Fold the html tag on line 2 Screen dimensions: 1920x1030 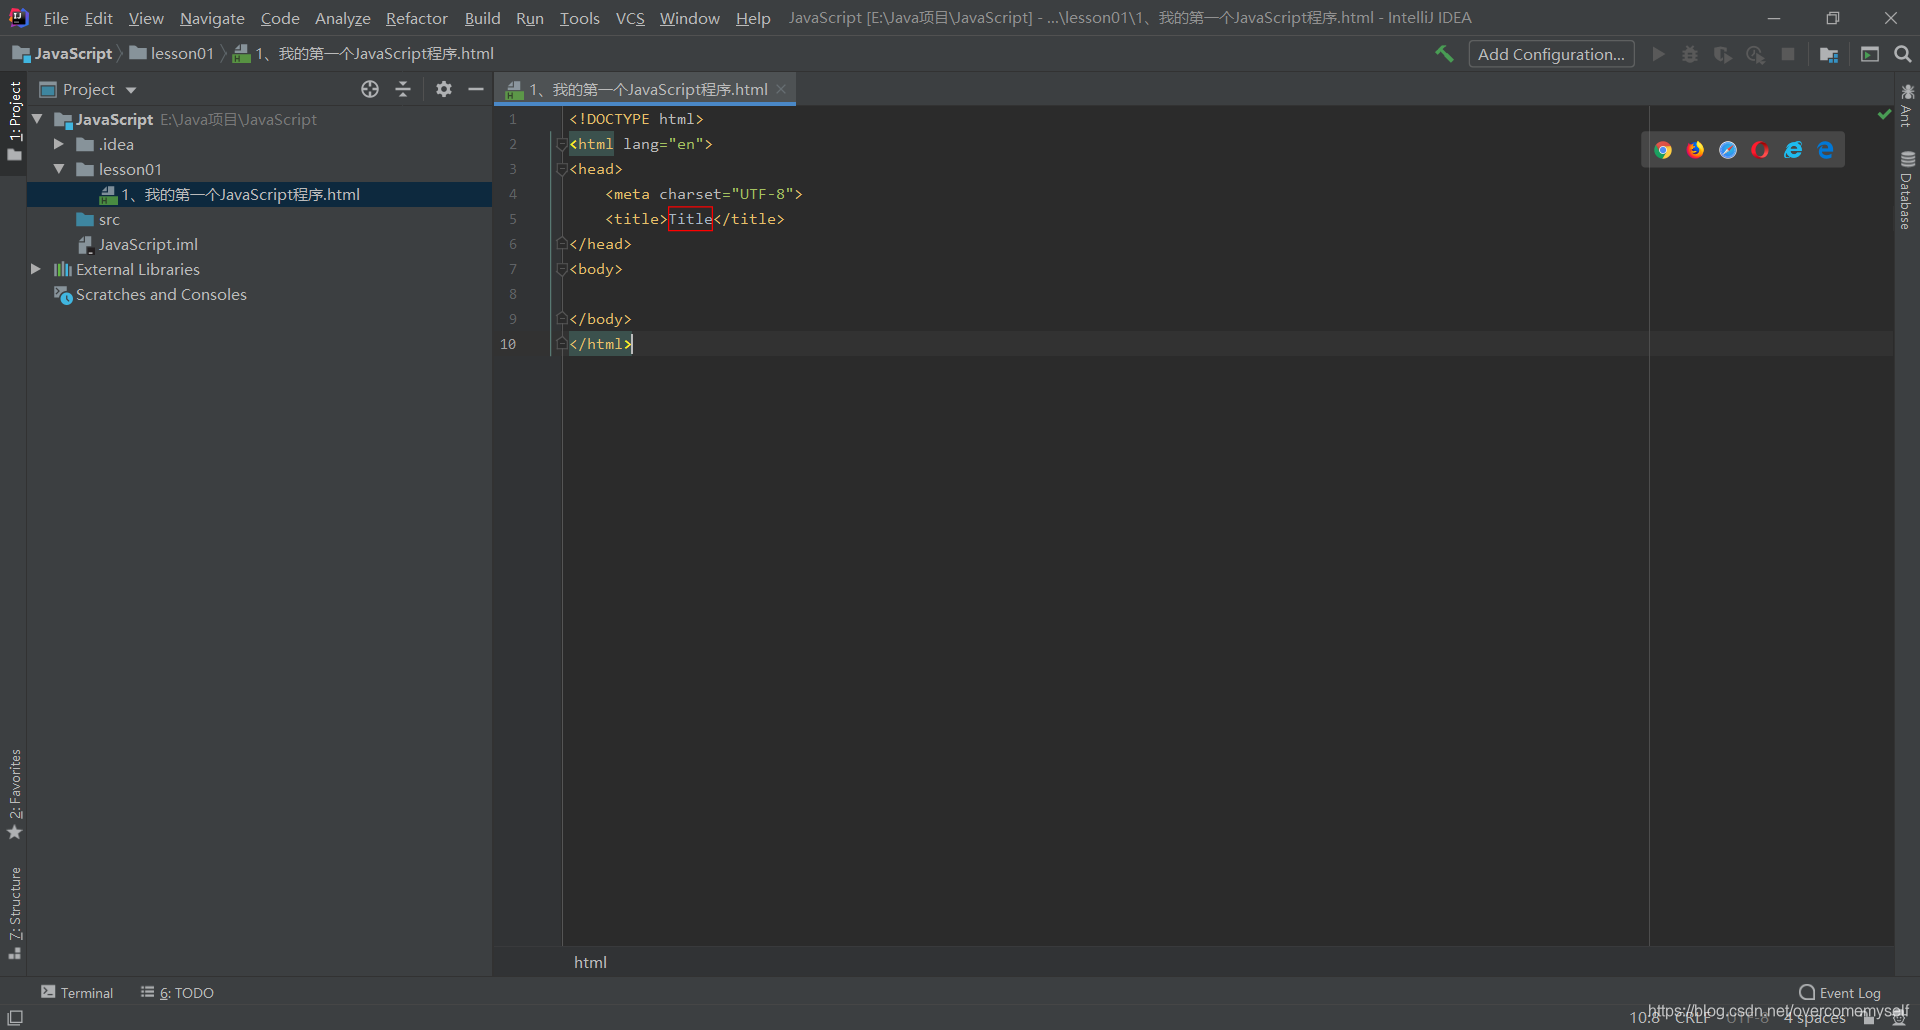[562, 144]
